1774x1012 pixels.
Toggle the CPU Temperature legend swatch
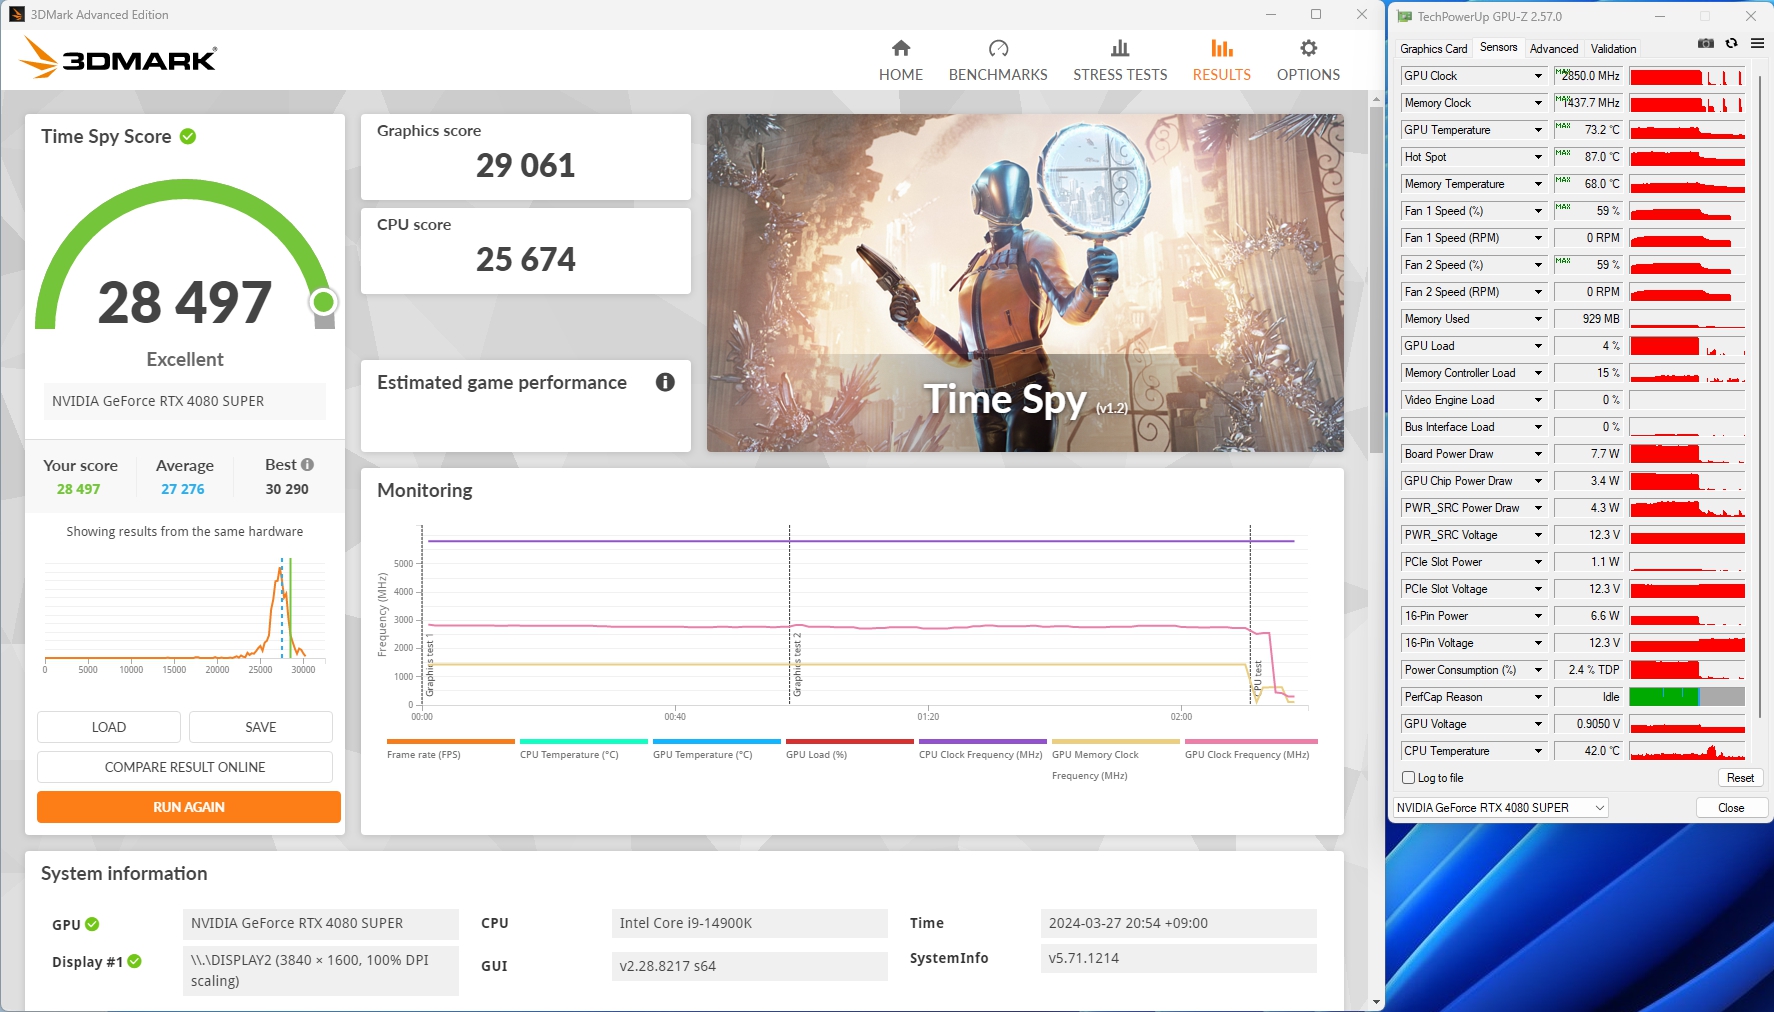click(583, 741)
